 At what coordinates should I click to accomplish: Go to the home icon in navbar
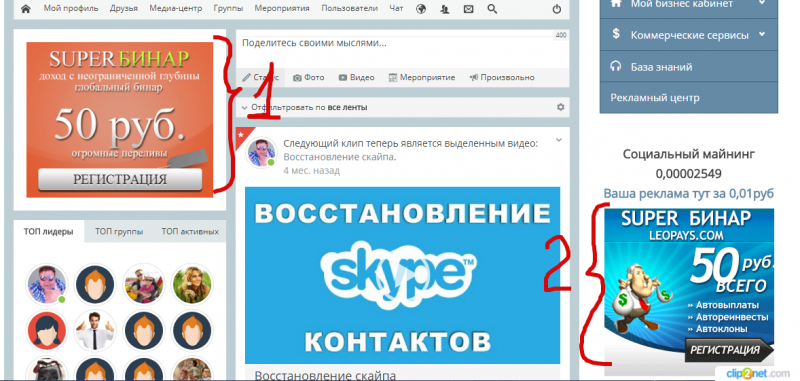[x=26, y=9]
